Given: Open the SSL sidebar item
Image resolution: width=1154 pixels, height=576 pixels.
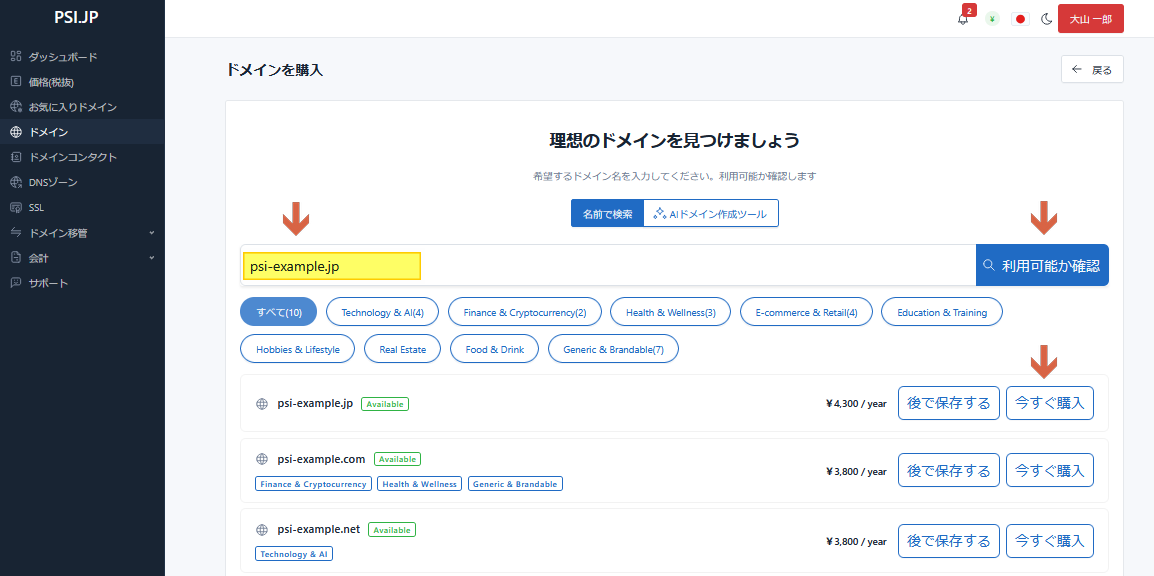Looking at the screenshot, I should coord(36,208).
